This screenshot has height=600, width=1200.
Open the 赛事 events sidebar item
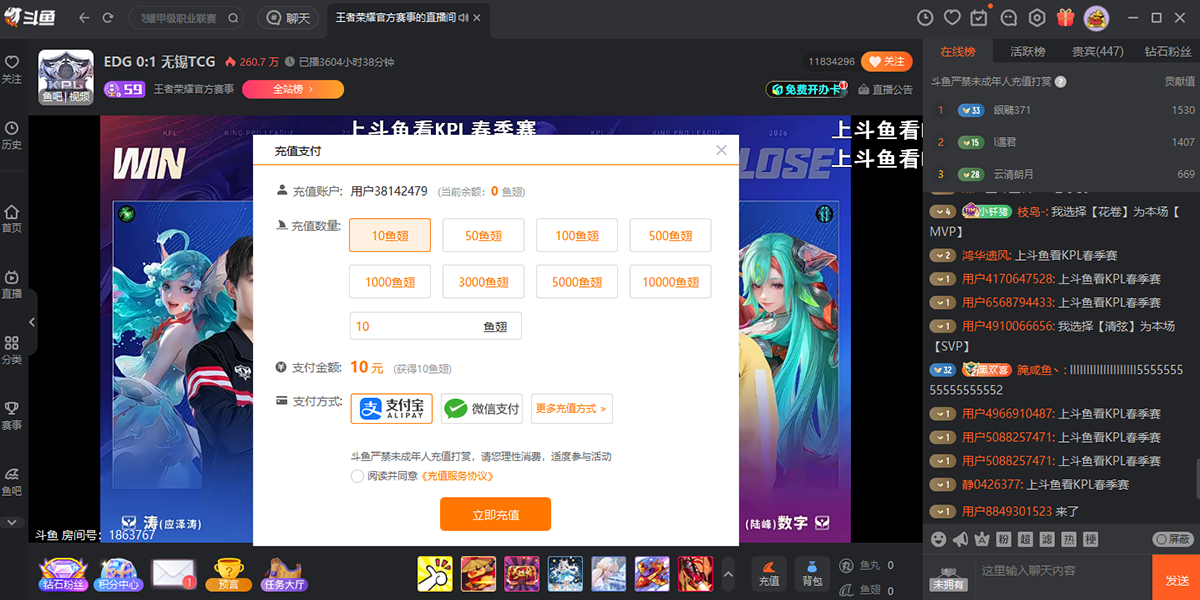(x=12, y=416)
